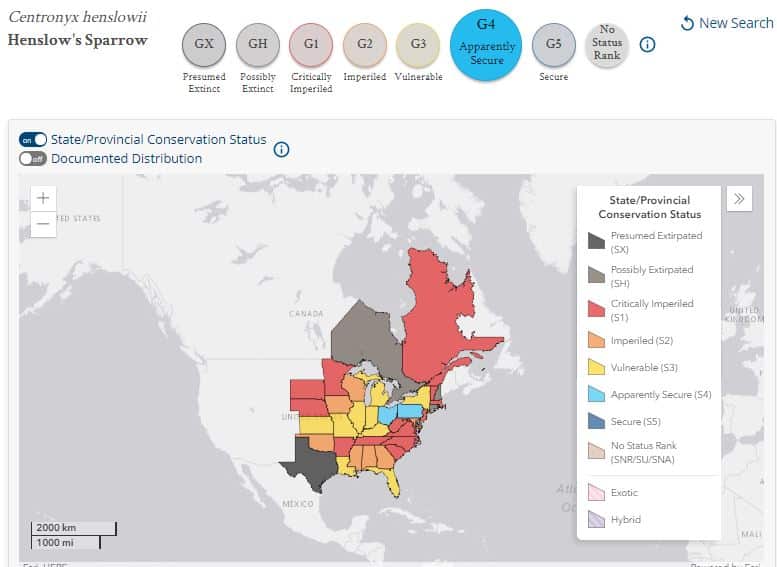This screenshot has height=567, width=777.
Task: Turn on Documented Distribution toggle
Action: 33,159
